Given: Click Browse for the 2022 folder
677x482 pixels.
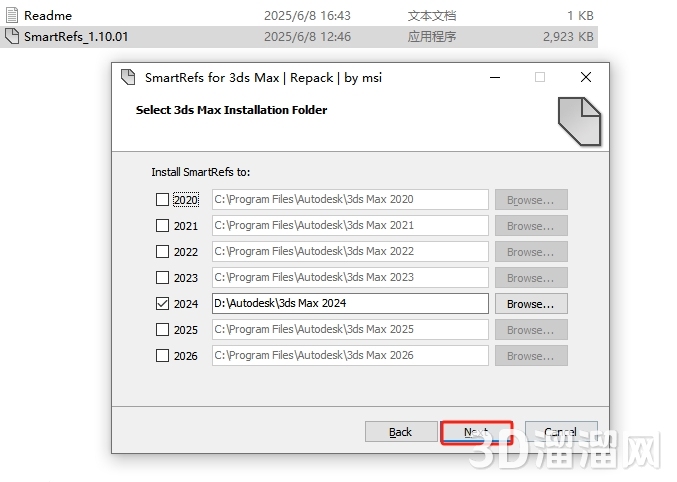Looking at the screenshot, I should pos(531,251).
